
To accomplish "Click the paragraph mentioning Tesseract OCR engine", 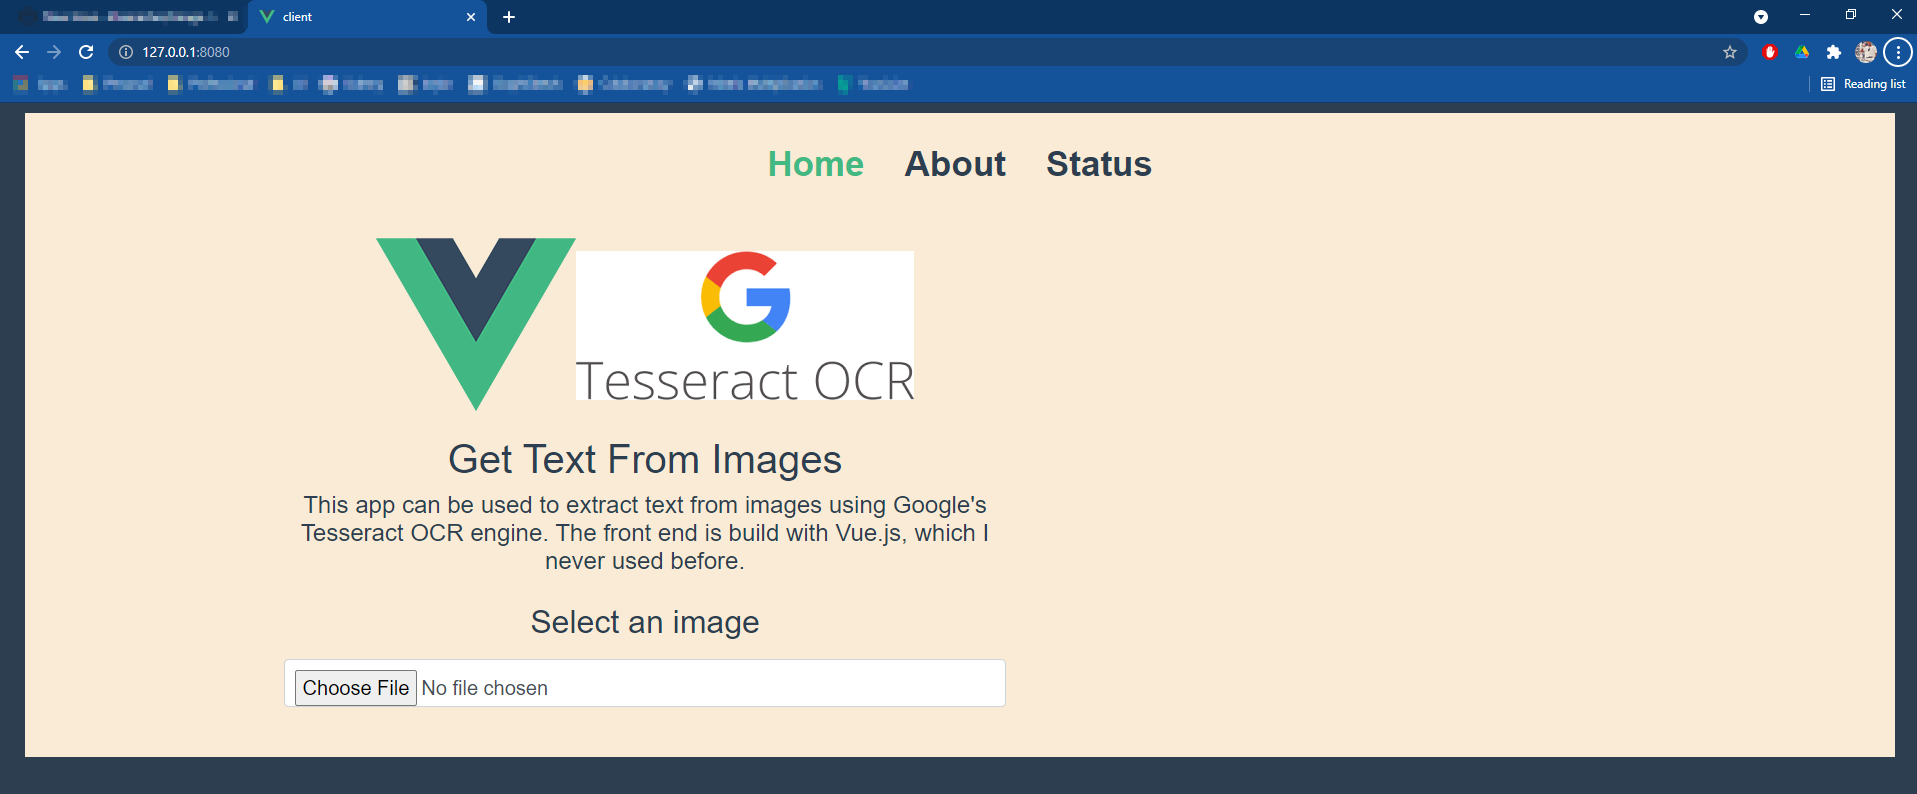I will tap(645, 533).
